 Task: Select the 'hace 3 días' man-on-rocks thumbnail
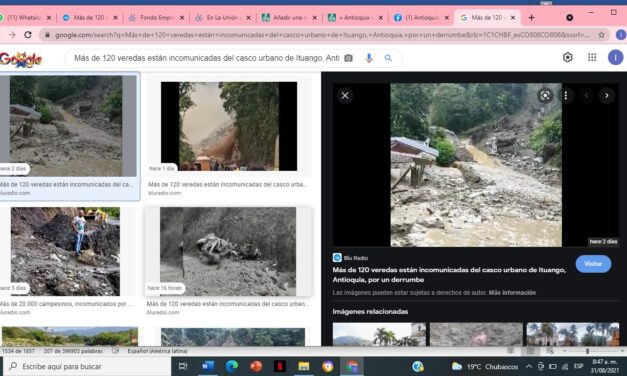65,251
